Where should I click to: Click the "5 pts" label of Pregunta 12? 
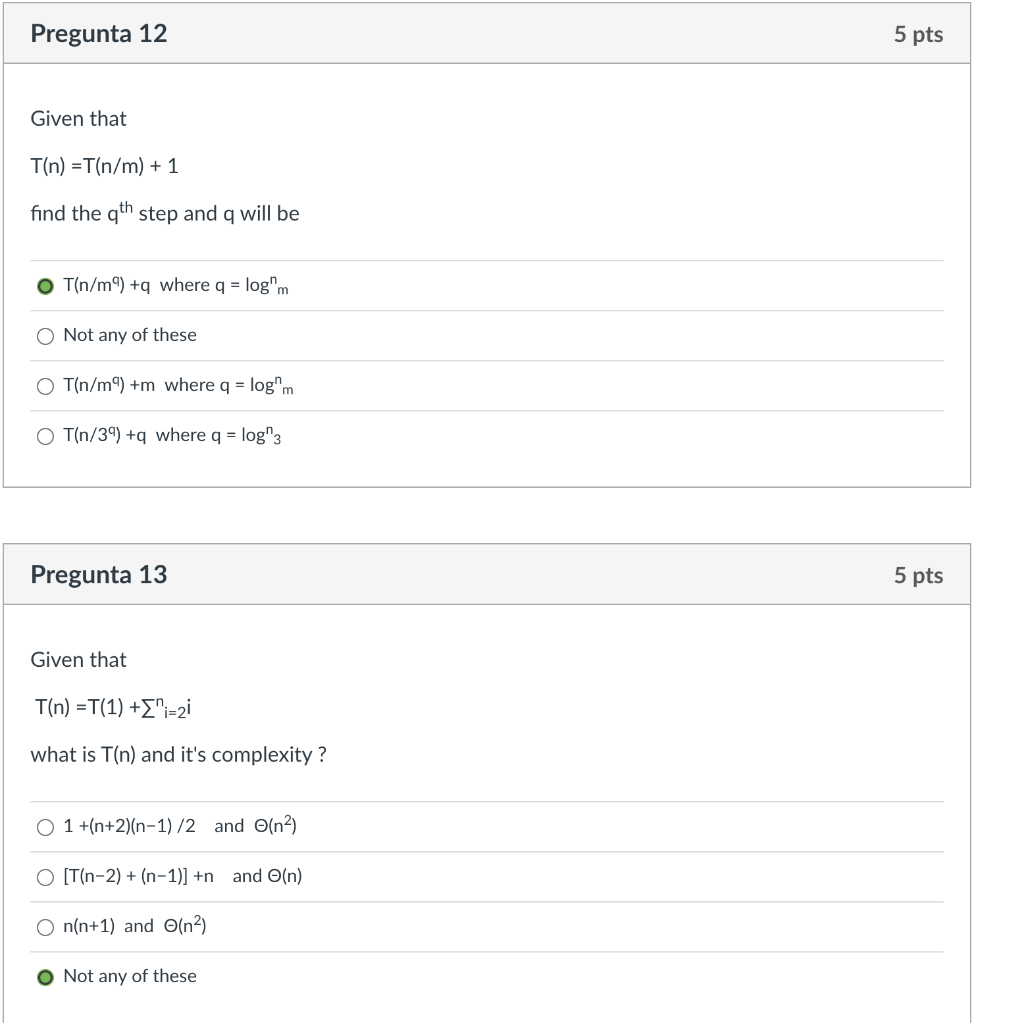(x=918, y=35)
